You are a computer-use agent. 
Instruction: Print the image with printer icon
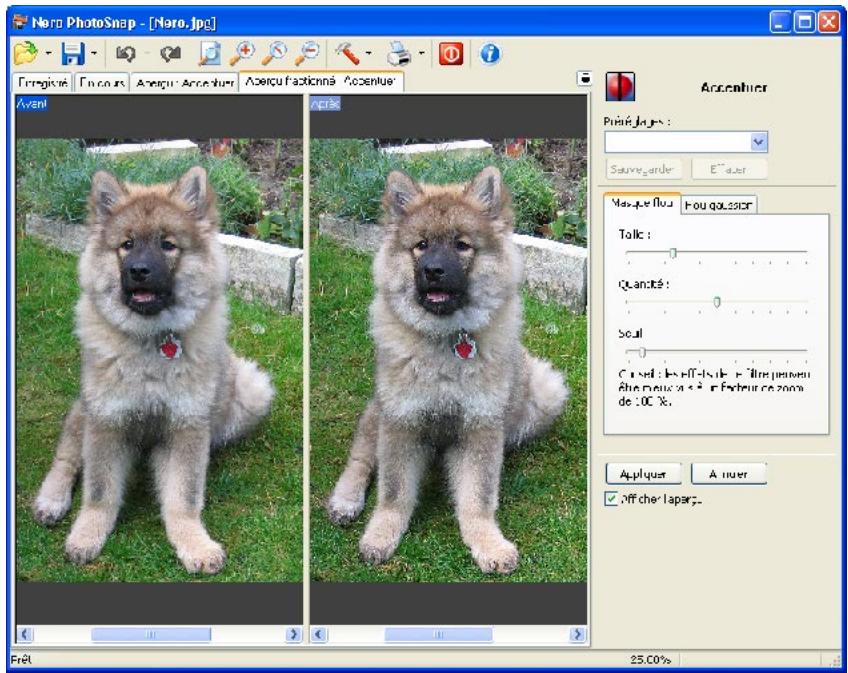pos(399,54)
